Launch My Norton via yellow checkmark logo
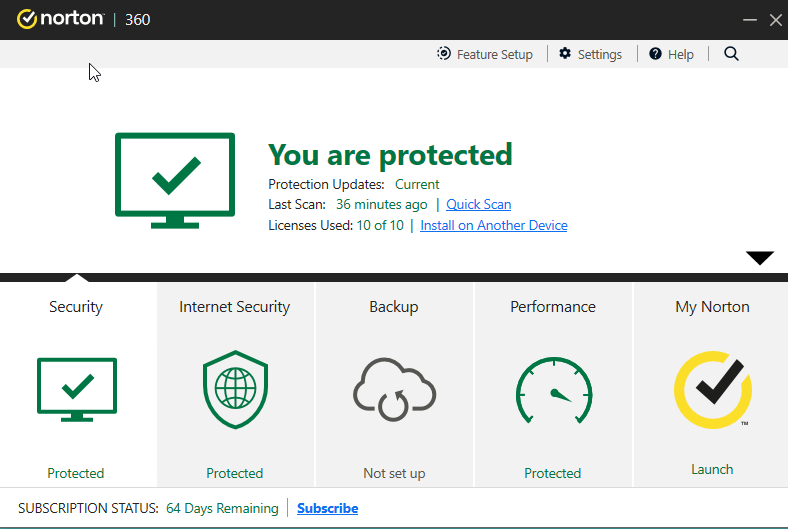Viewport: 788px width, 529px height. click(x=712, y=389)
